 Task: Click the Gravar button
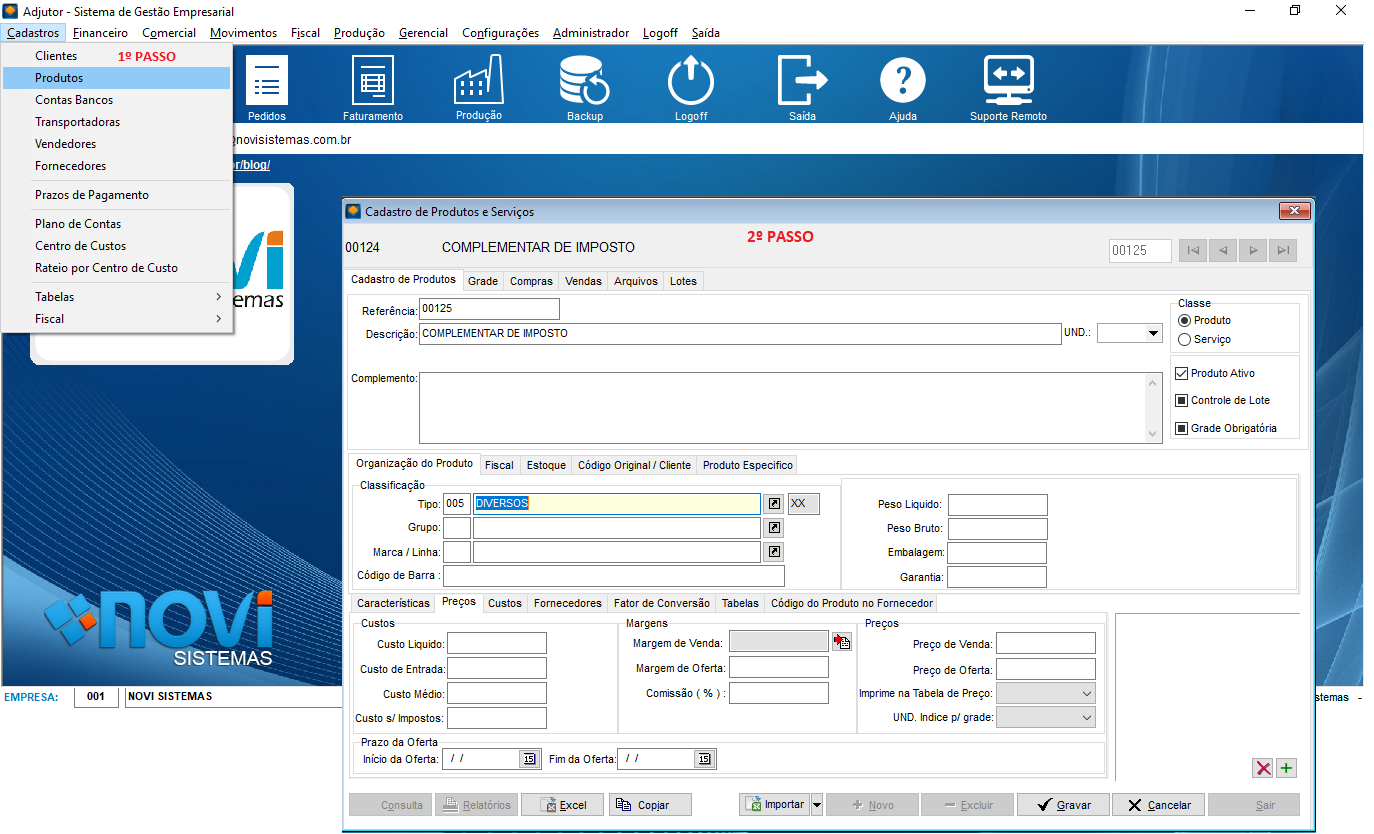pyautogui.click(x=1064, y=805)
